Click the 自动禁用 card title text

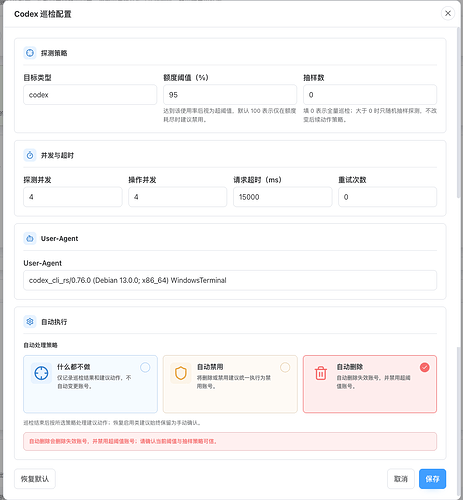pos(210,367)
